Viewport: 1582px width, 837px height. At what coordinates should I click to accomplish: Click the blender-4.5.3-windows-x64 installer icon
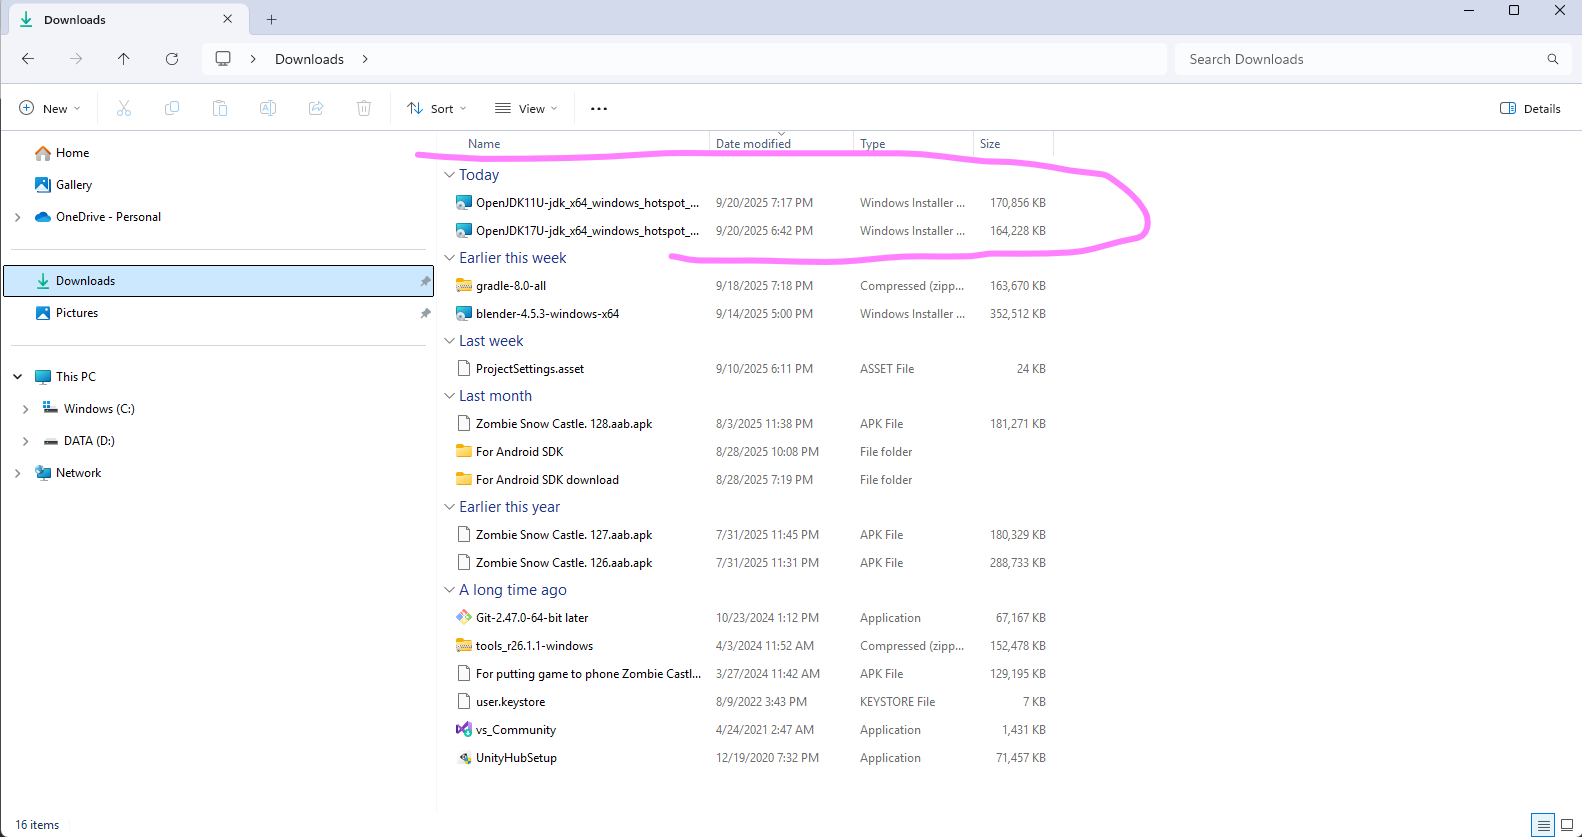pyautogui.click(x=464, y=314)
